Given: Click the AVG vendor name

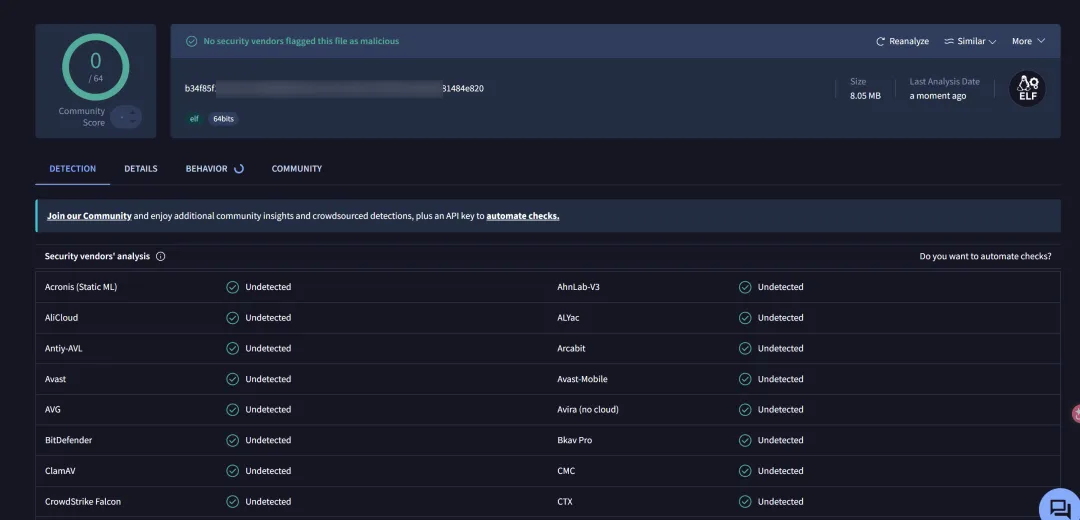Looking at the screenshot, I should click(53, 410).
